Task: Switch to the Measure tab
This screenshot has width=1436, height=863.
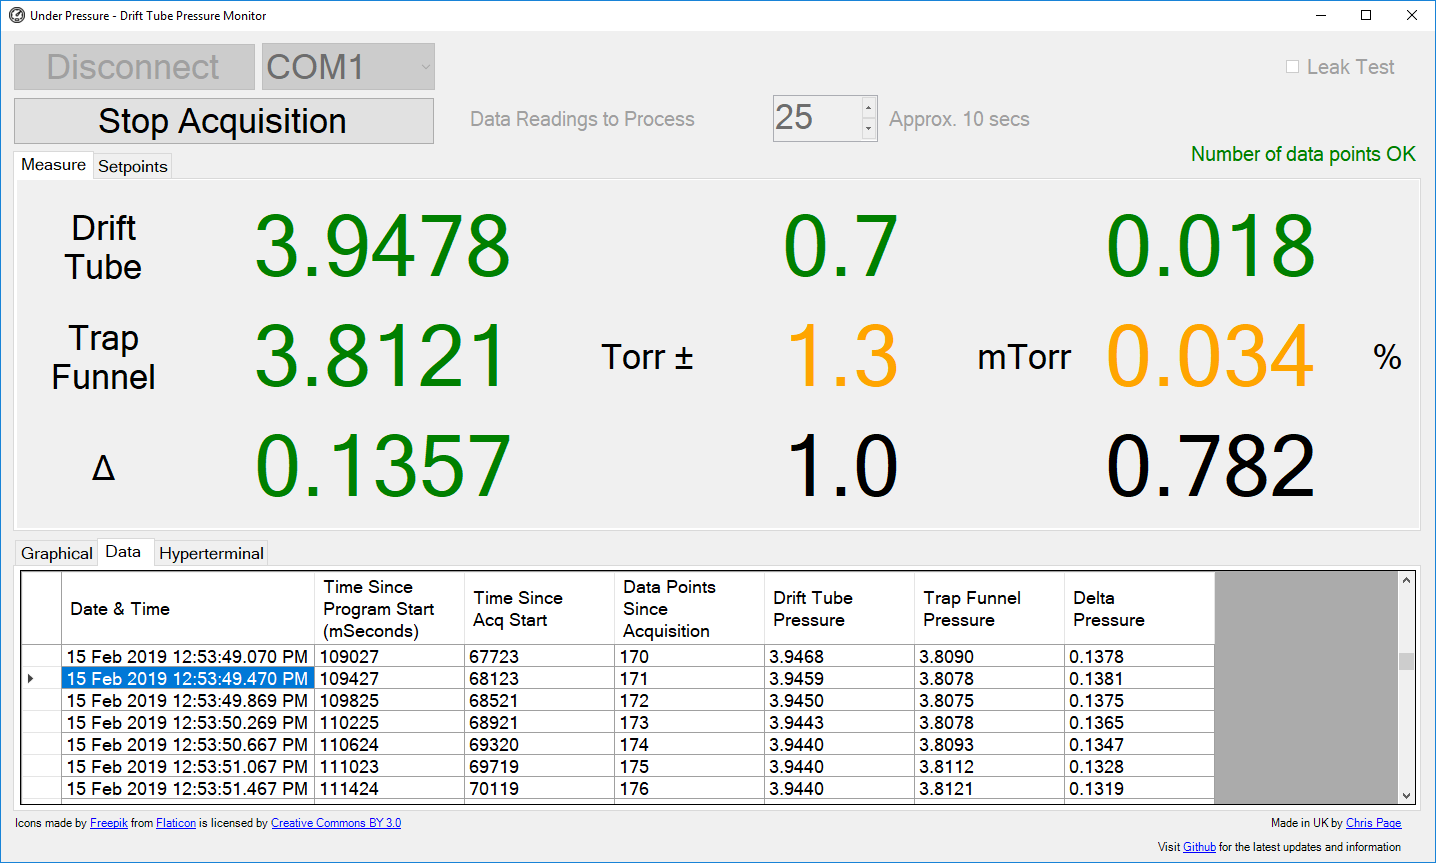Action: 54,165
